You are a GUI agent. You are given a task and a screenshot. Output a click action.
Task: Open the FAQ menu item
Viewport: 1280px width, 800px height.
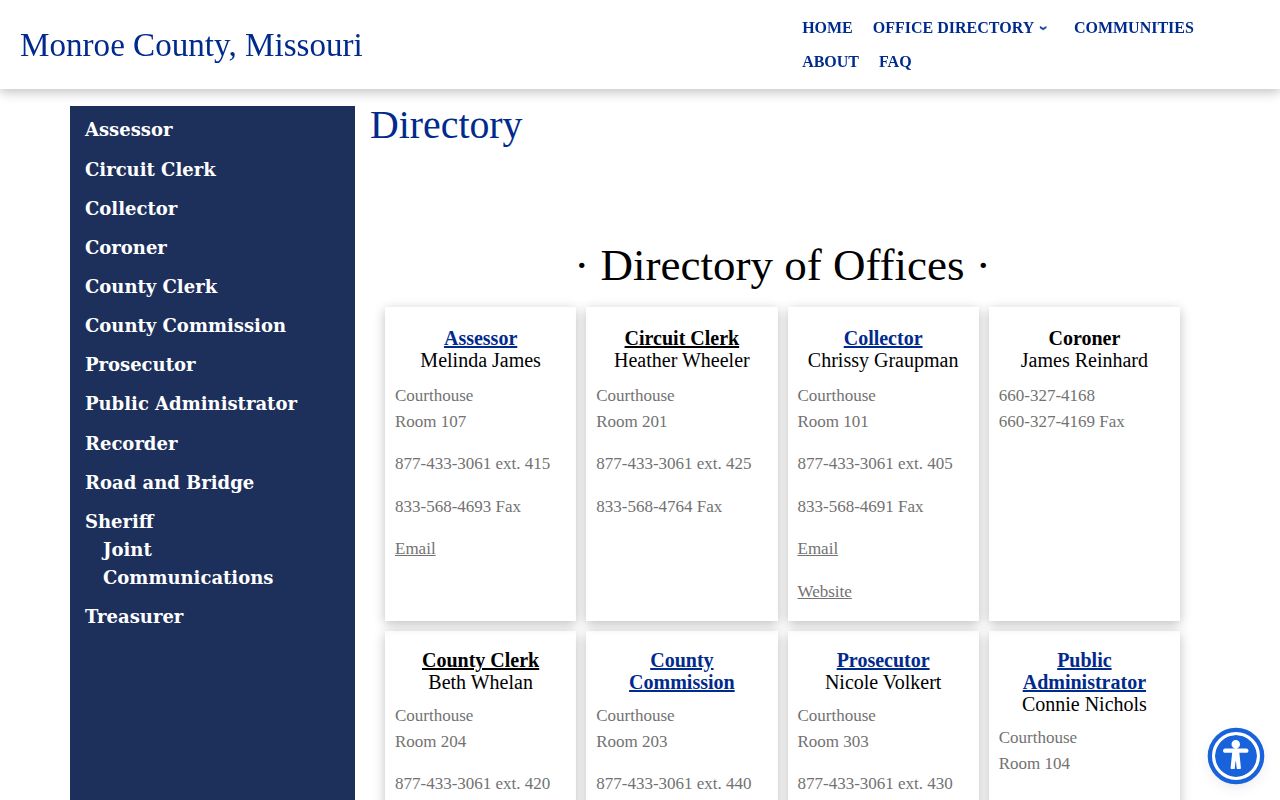pos(895,62)
